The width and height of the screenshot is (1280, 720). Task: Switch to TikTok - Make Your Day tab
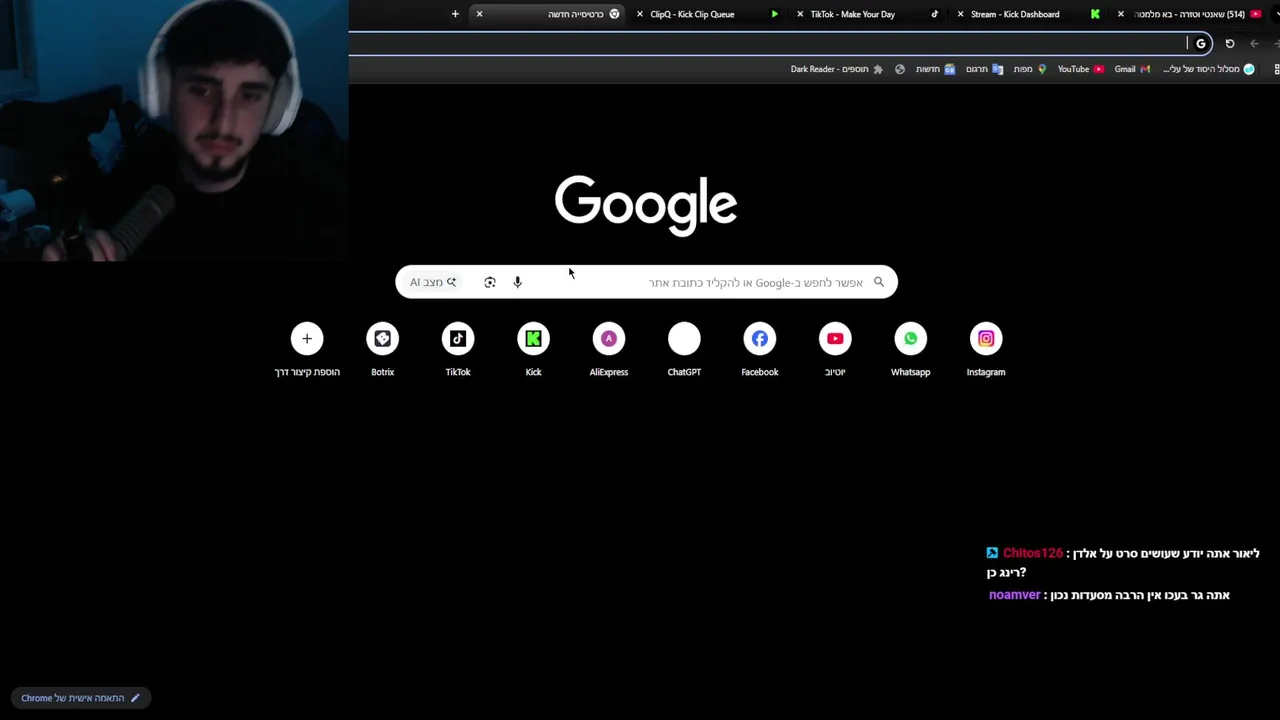(x=870, y=14)
